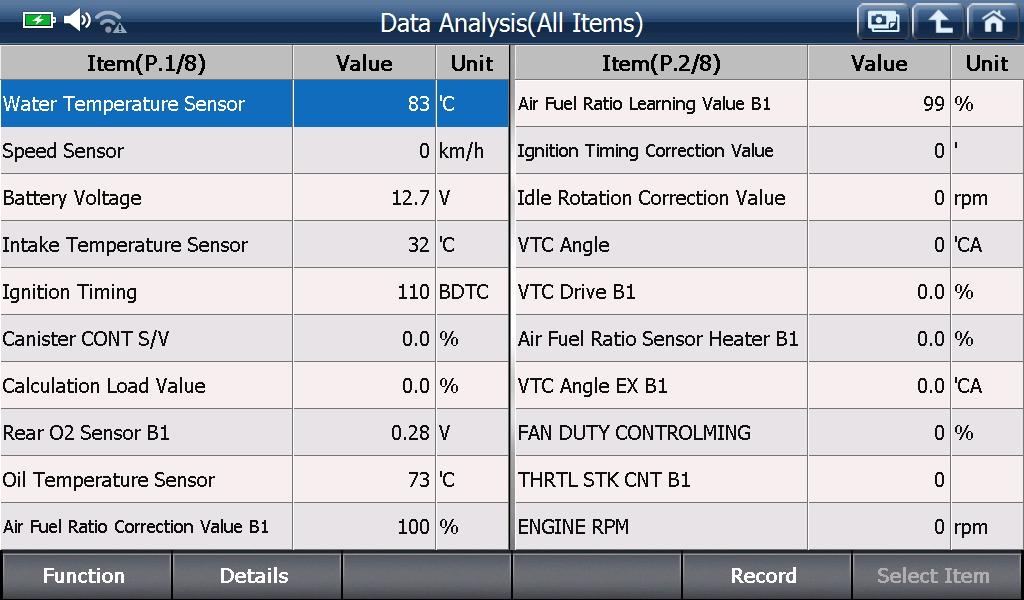Open the Function menu button
The width and height of the screenshot is (1024, 600).
[86, 576]
